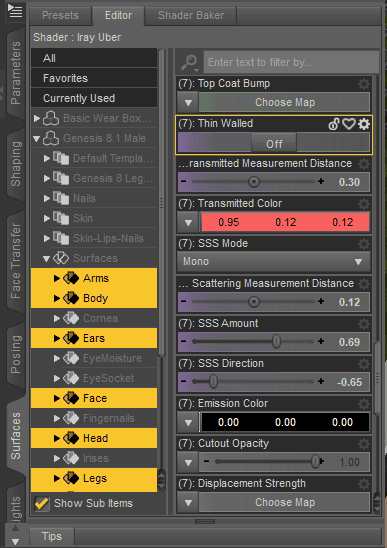Expand Genesis 8 Legacy group
This screenshot has width=387, height=548.
click(x=47, y=179)
